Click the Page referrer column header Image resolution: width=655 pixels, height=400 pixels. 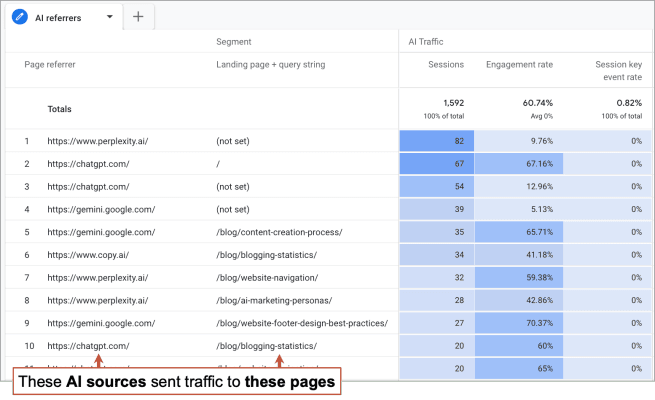[50, 65]
